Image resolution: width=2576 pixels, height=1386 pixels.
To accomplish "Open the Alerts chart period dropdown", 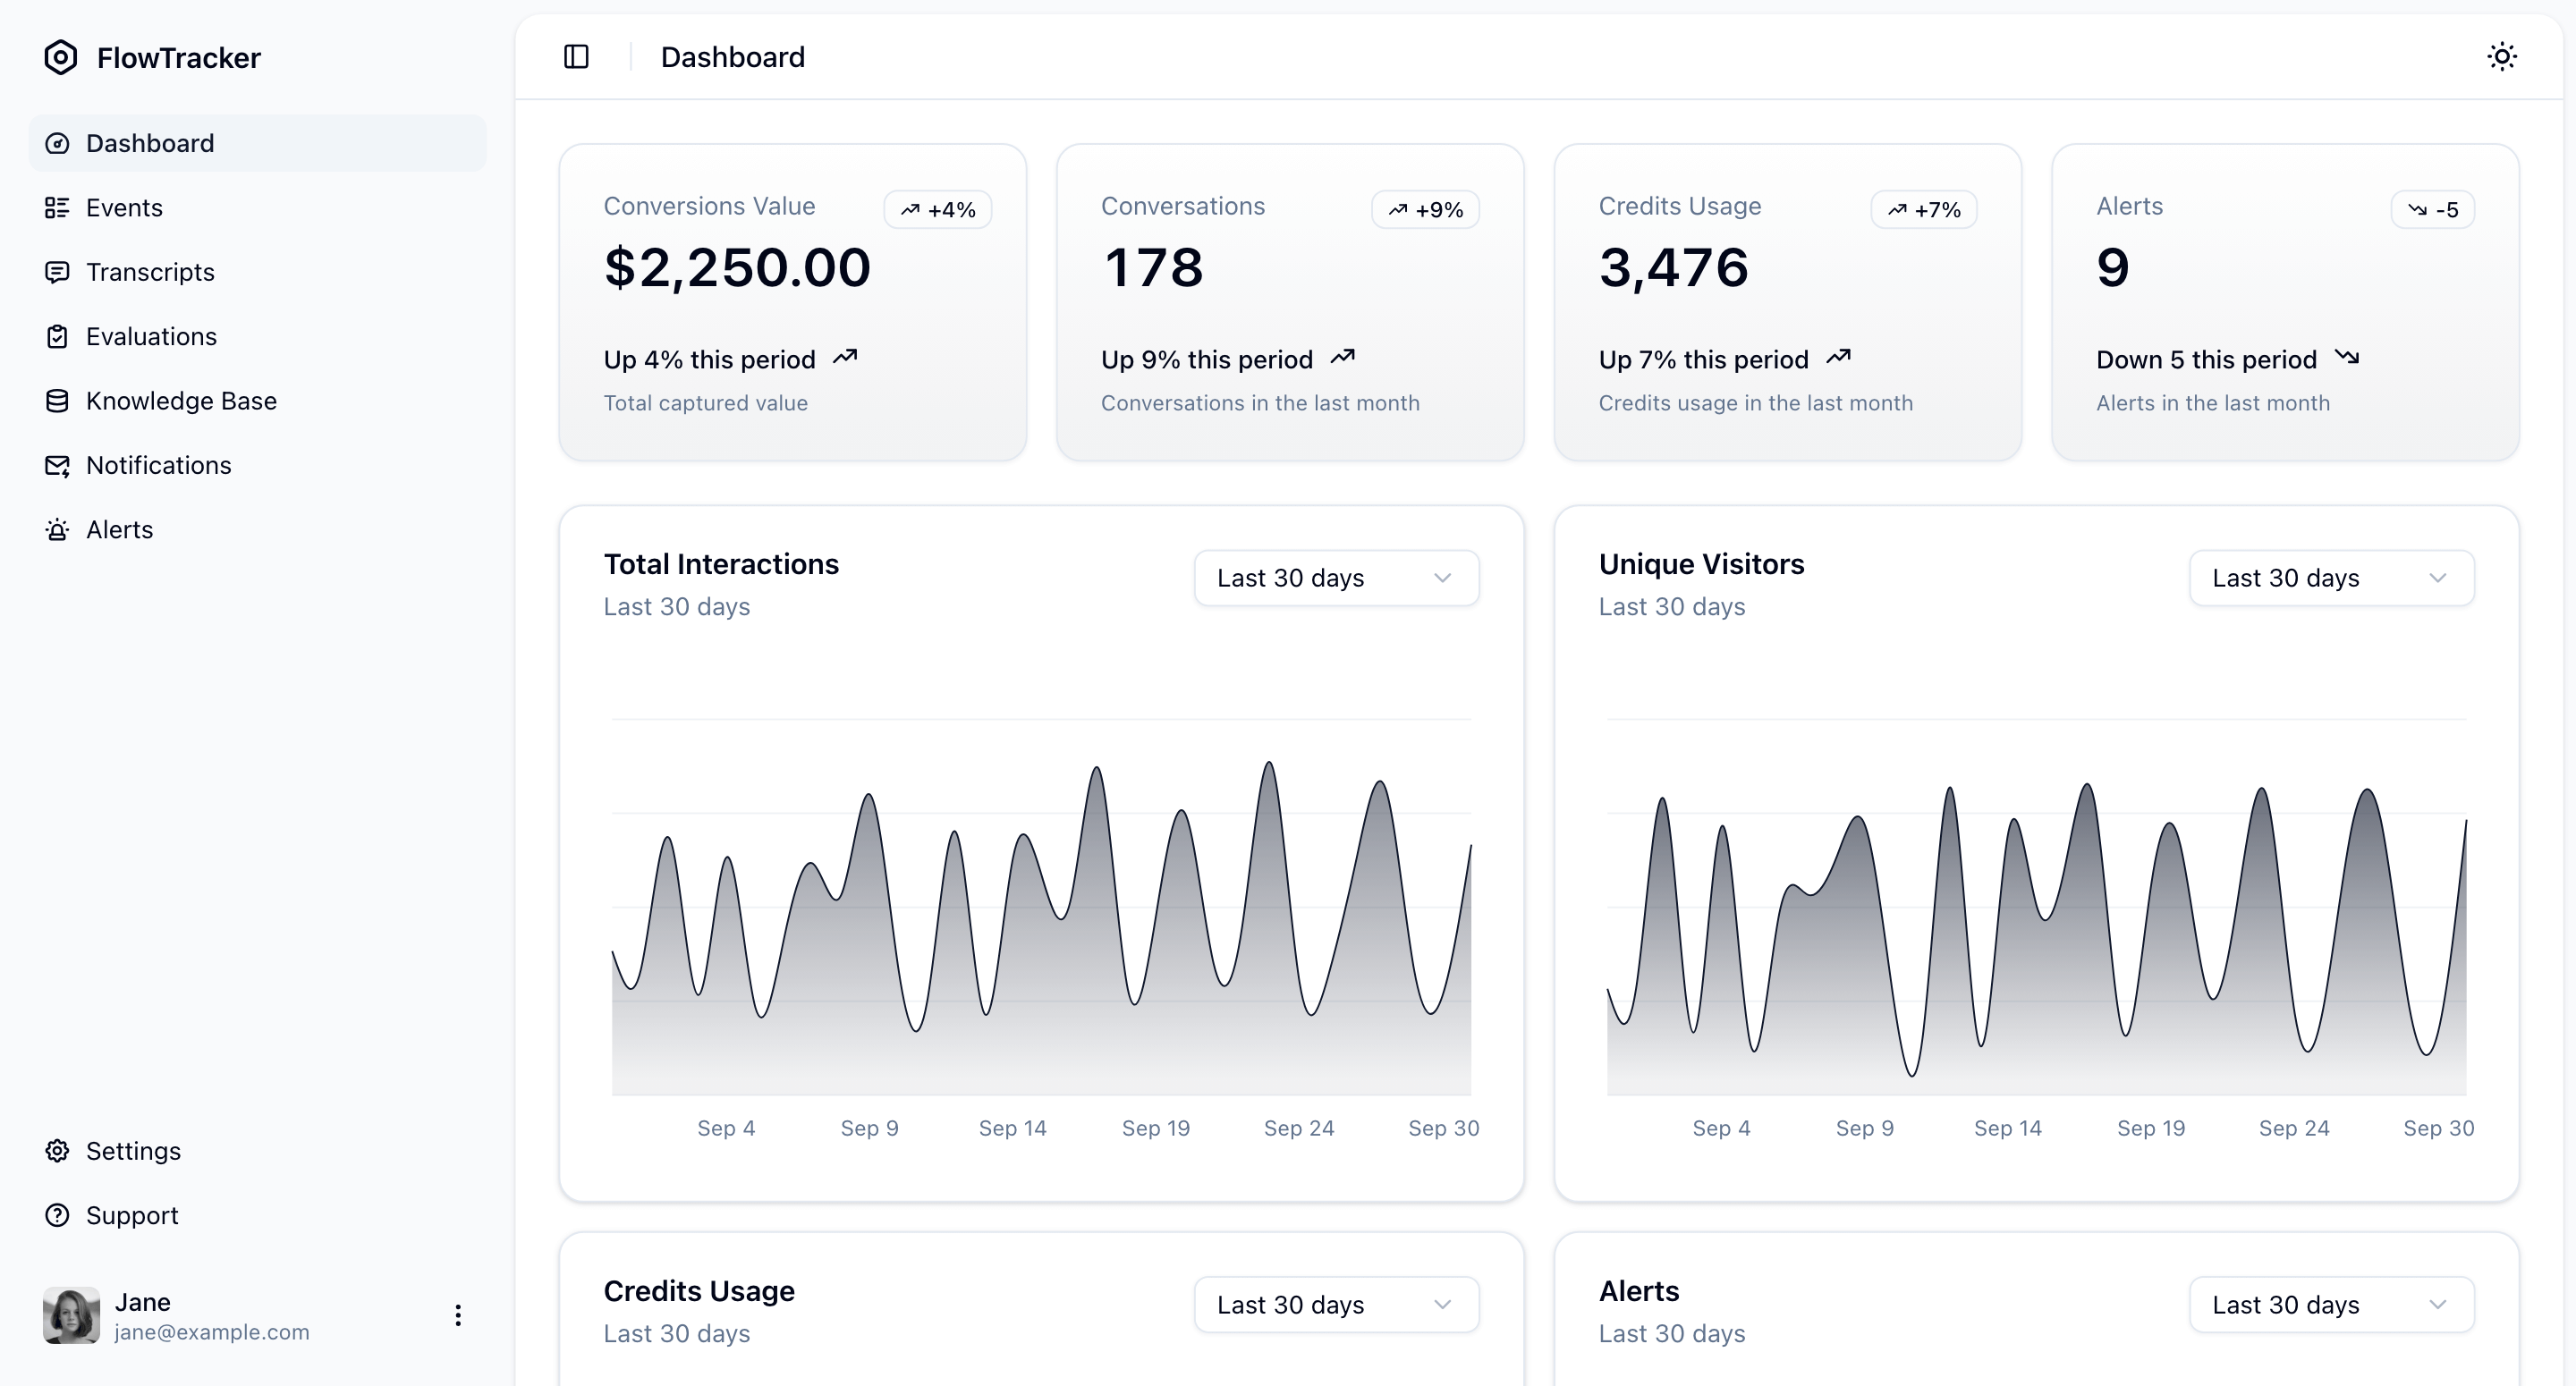I will [x=2331, y=1305].
